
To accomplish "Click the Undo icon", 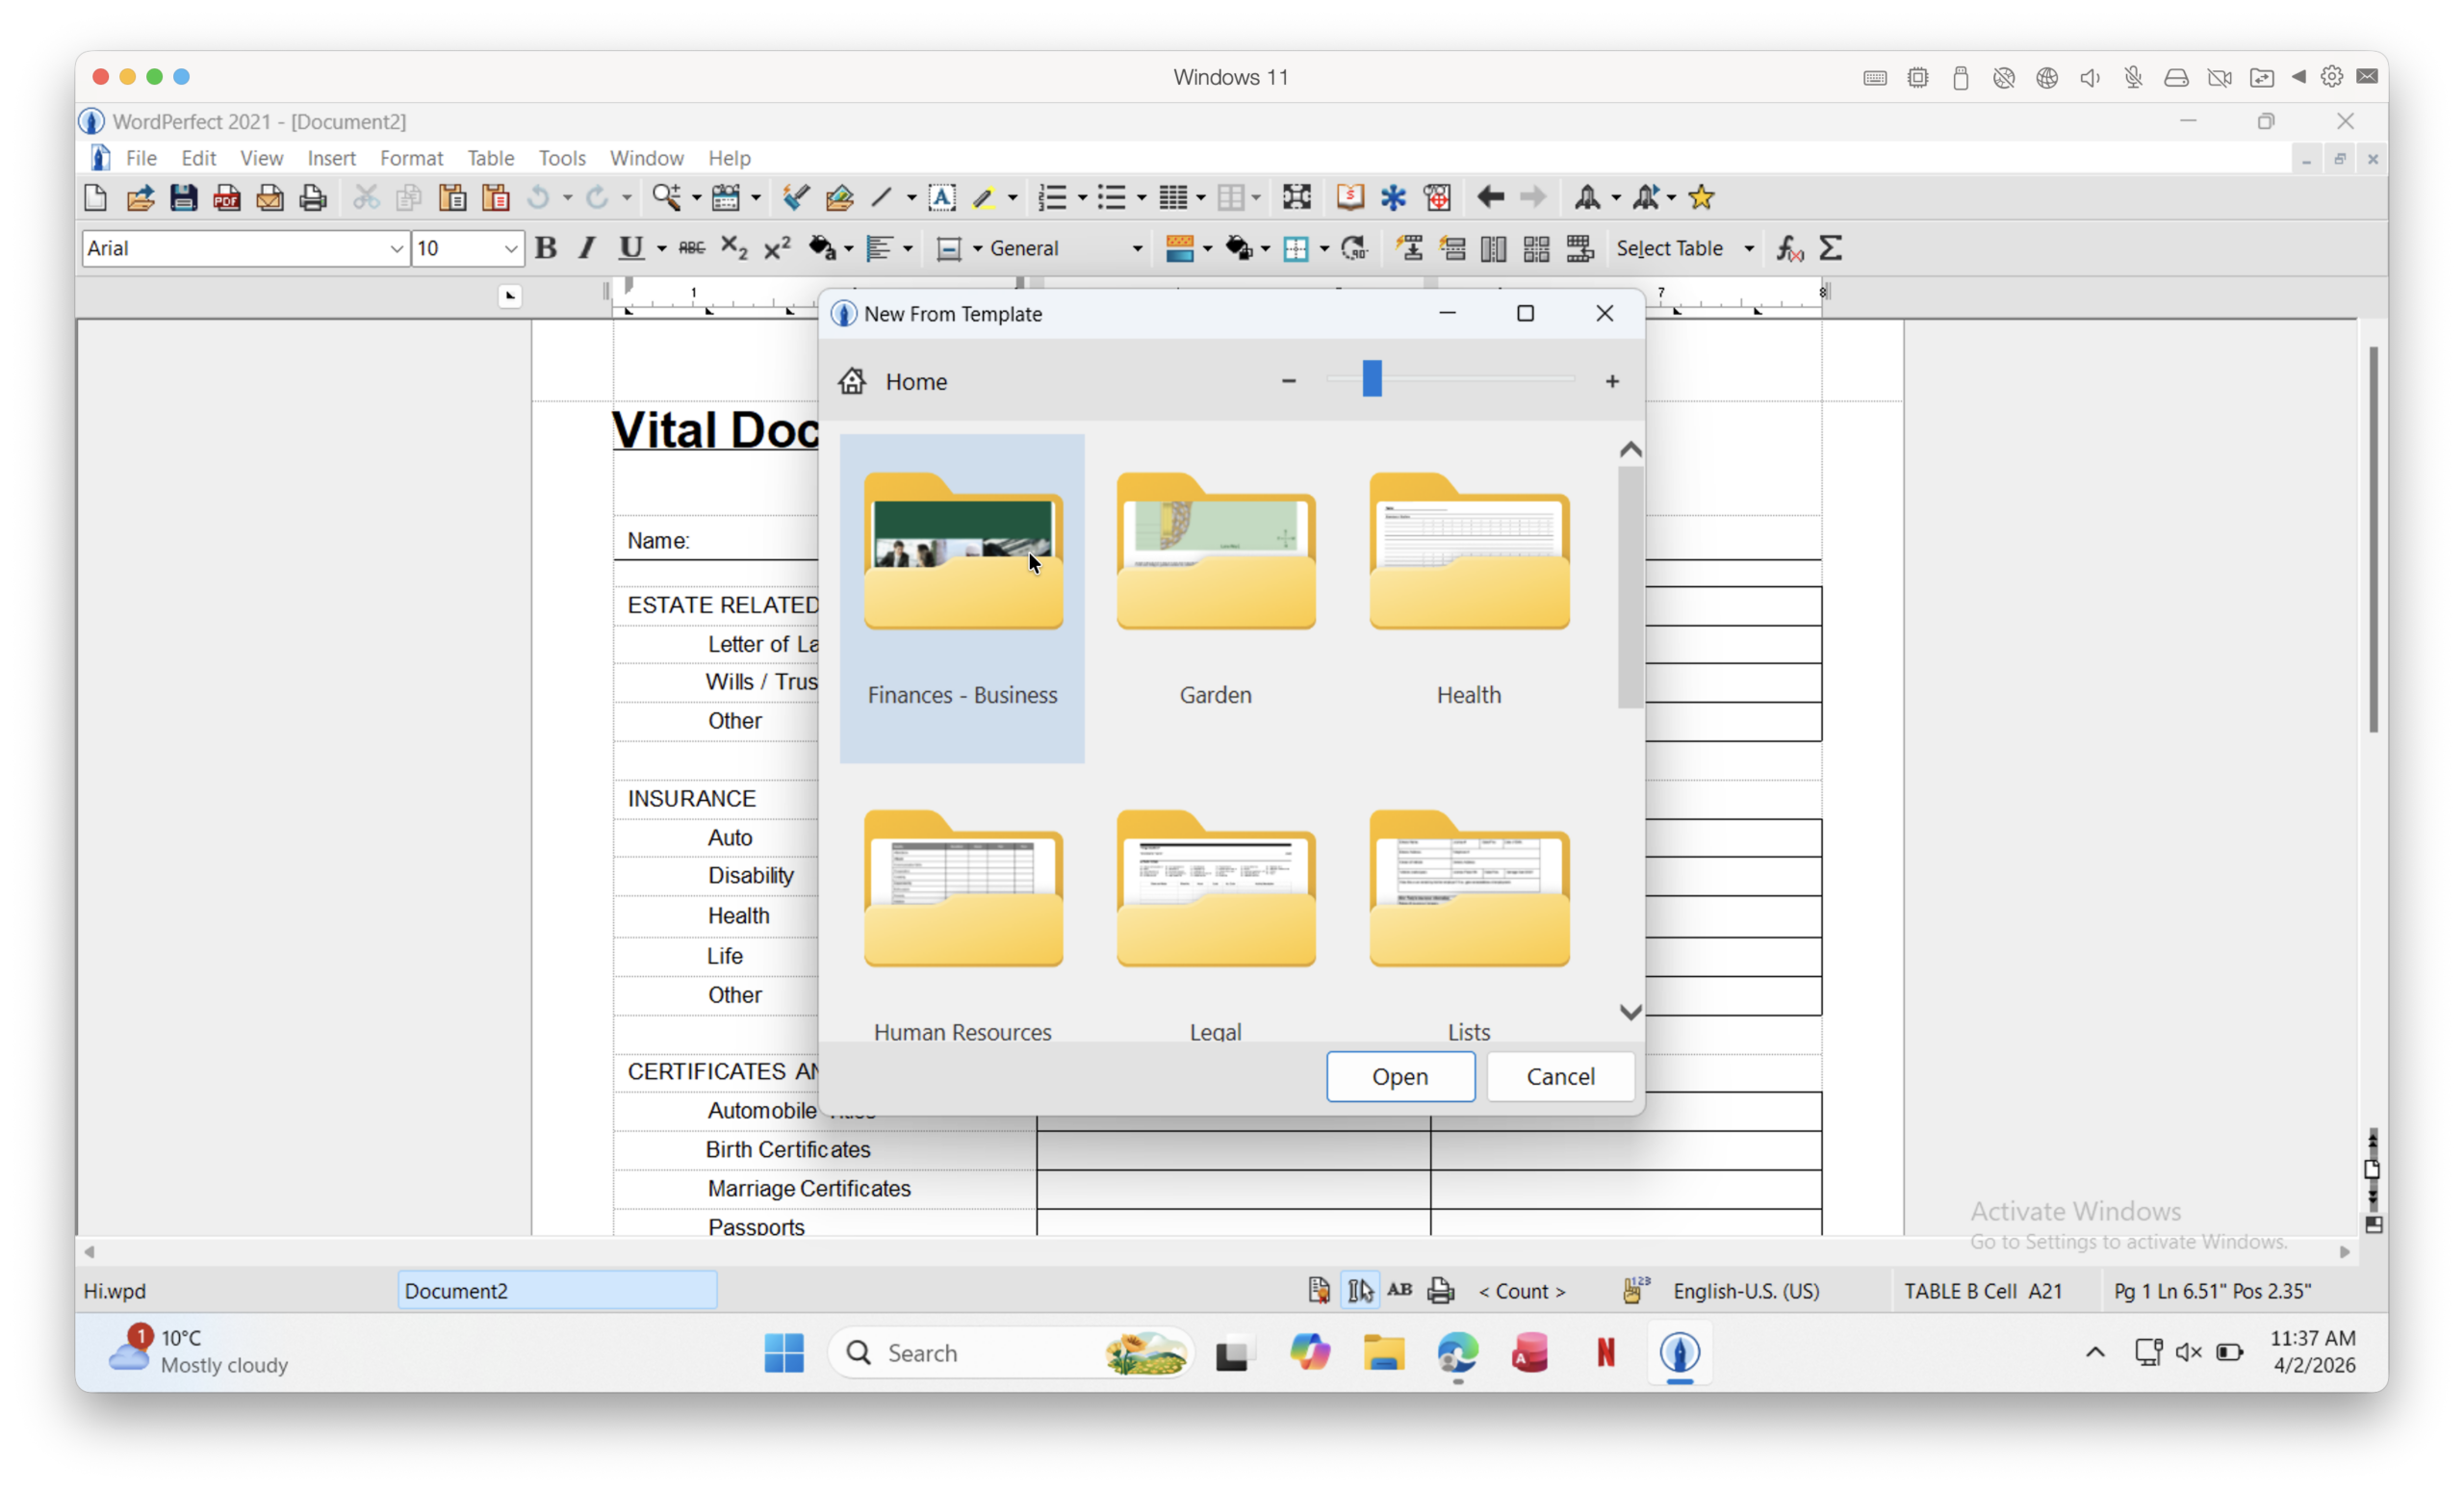I will click(x=538, y=197).
